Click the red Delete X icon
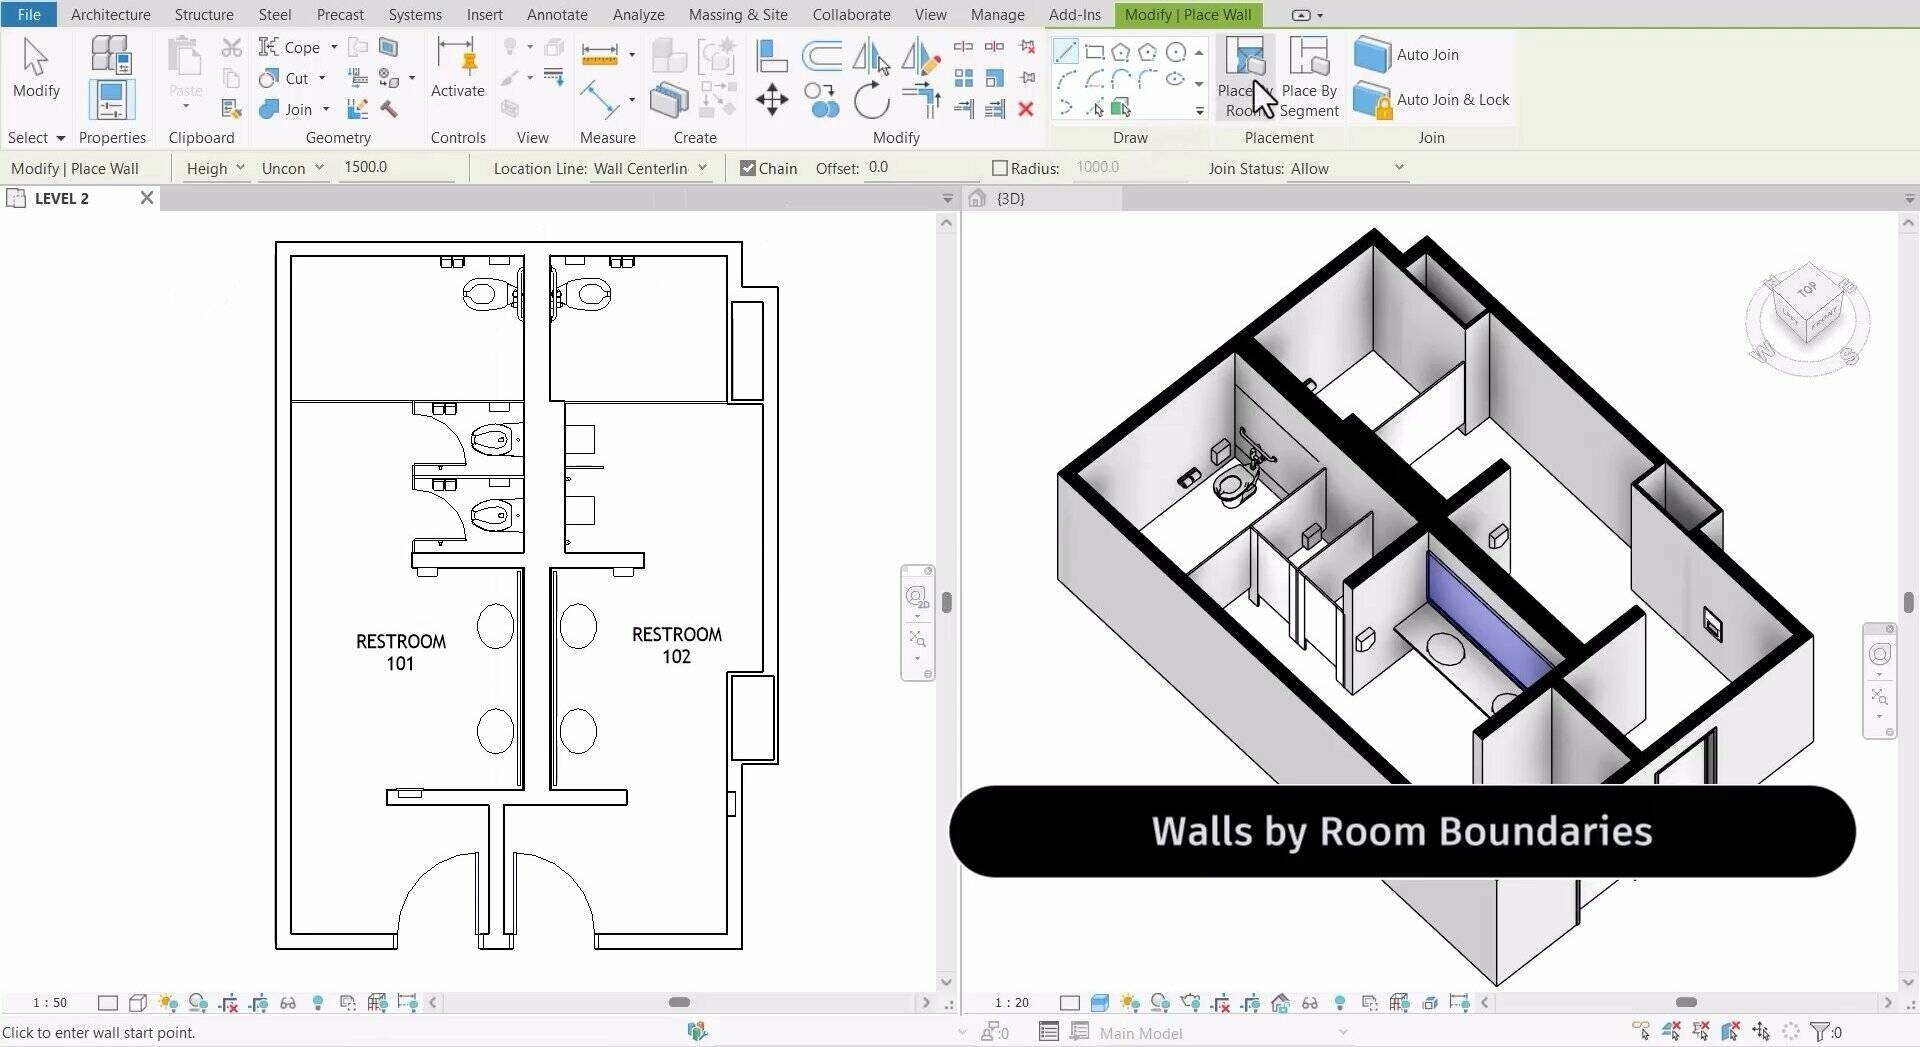 click(1025, 109)
